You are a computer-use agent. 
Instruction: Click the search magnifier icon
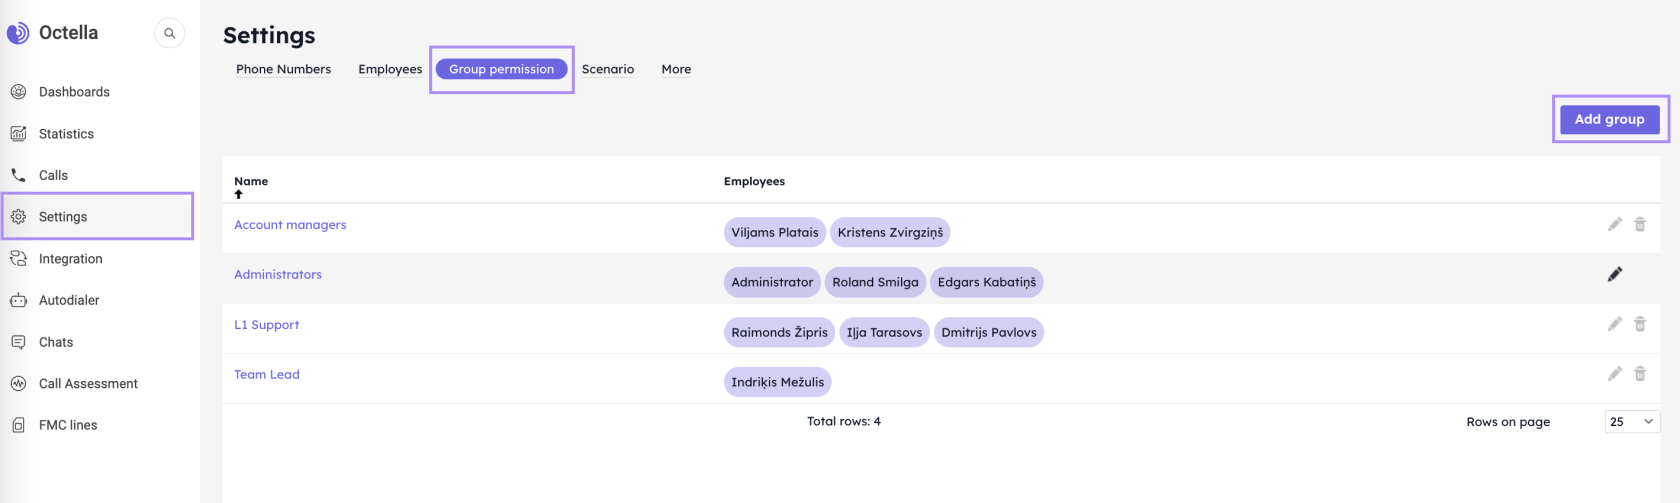click(x=170, y=33)
